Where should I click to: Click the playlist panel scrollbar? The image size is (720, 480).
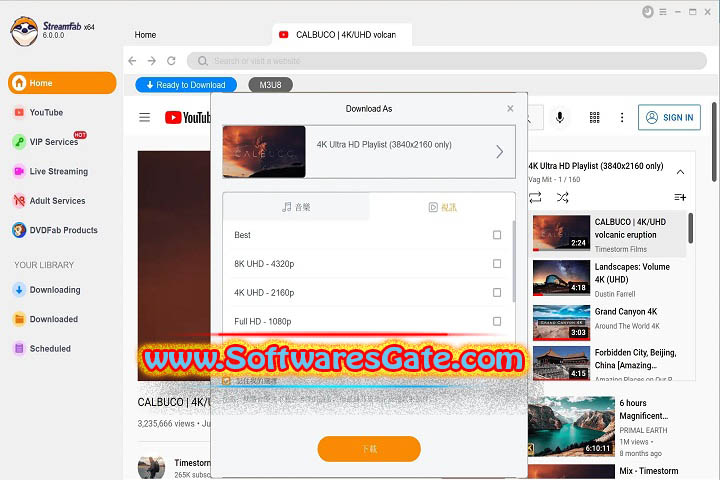(691, 228)
